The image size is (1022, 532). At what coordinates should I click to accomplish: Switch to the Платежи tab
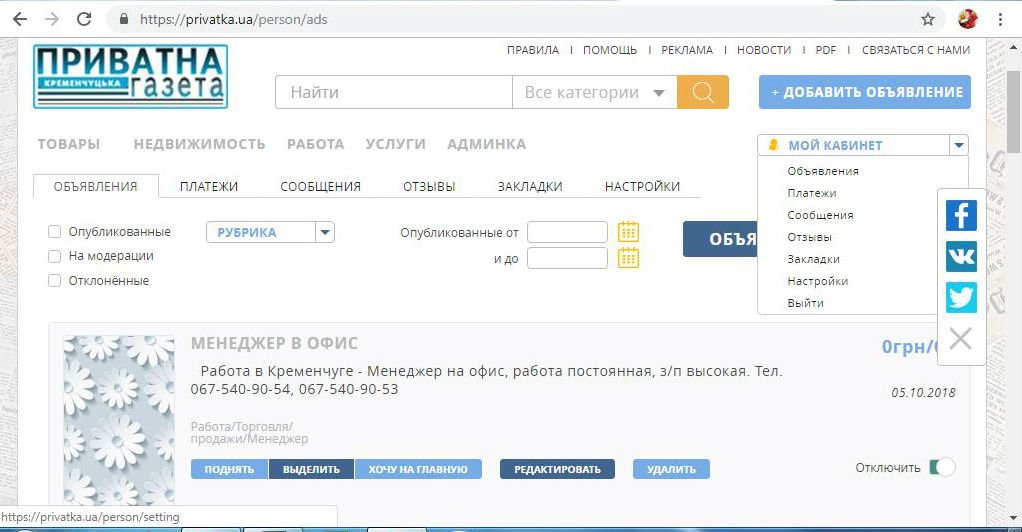pos(209,186)
